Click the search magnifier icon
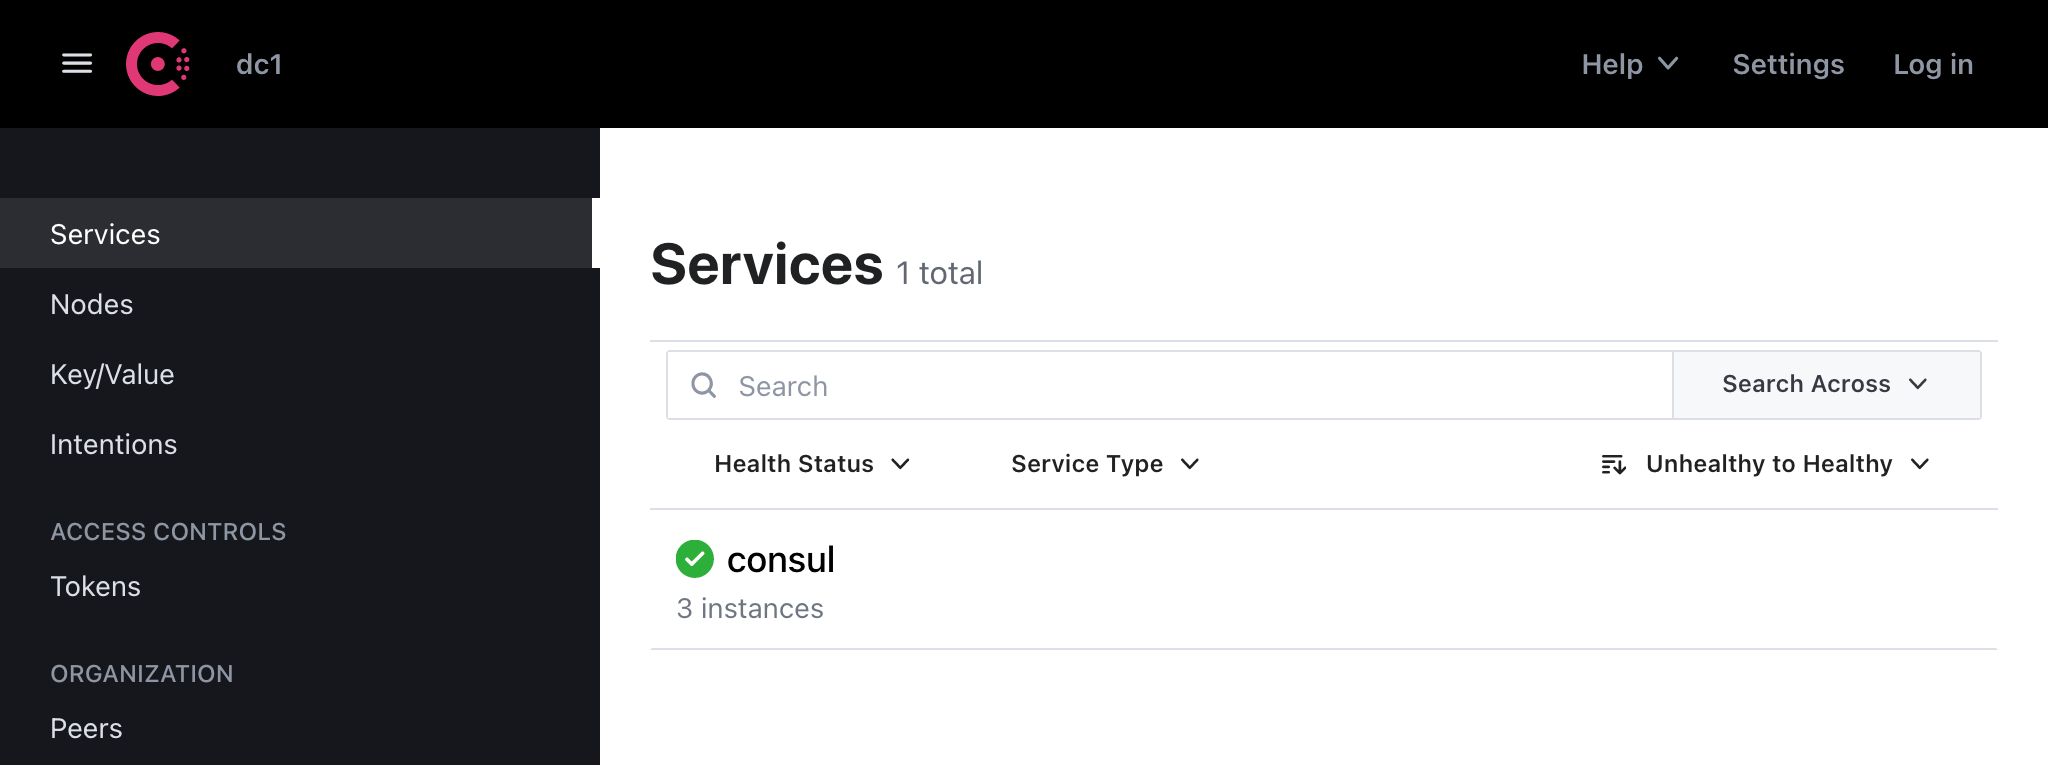 click(x=704, y=385)
